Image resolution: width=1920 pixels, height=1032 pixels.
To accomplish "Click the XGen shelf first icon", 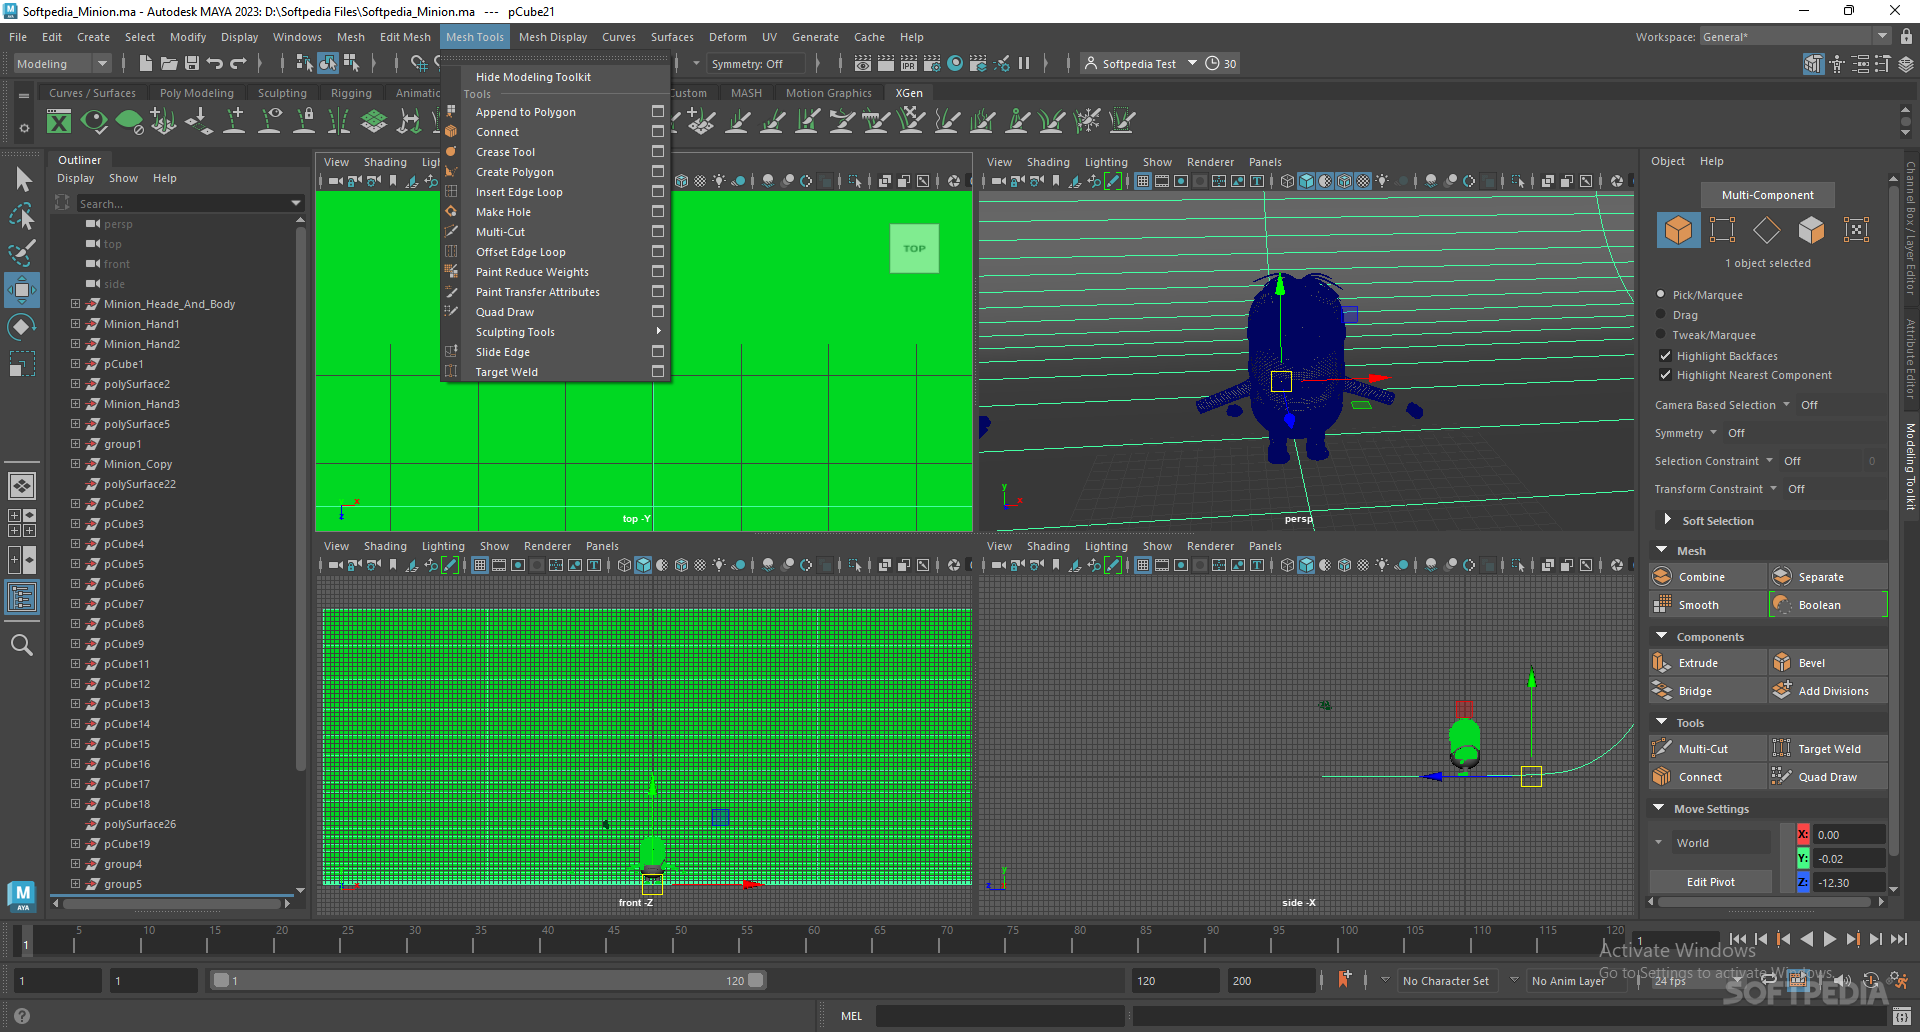I will point(60,122).
